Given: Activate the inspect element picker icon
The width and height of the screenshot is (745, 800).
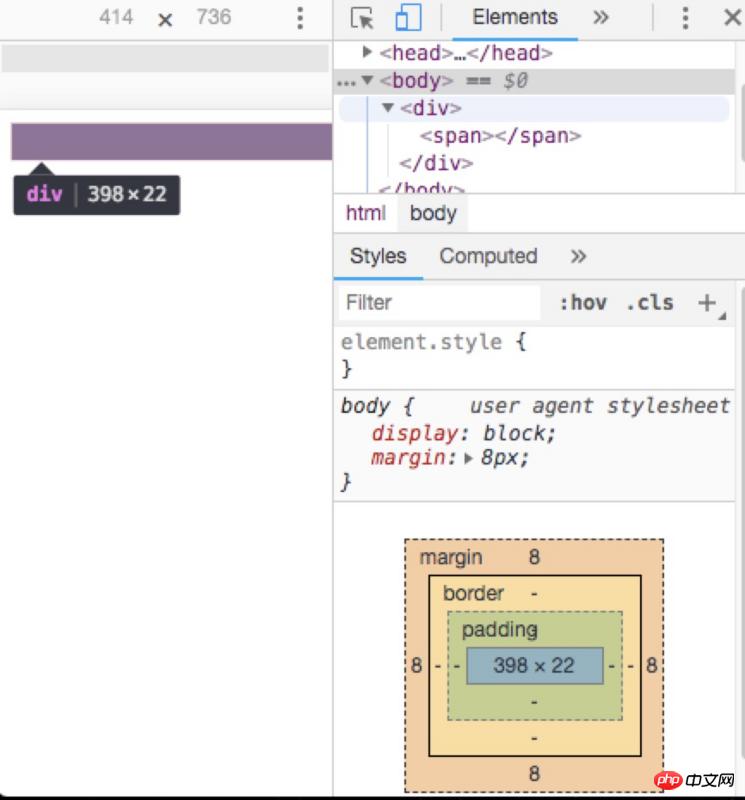Looking at the screenshot, I should coord(363,18).
